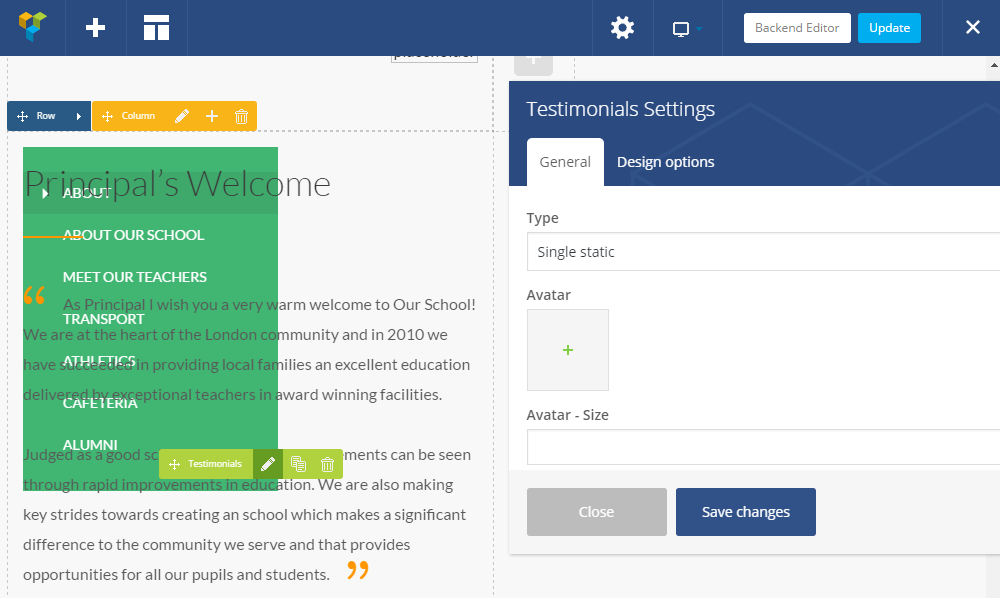This screenshot has height=598, width=1000.
Task: Clone the Testimonials element copy icon
Action: pyautogui.click(x=297, y=463)
